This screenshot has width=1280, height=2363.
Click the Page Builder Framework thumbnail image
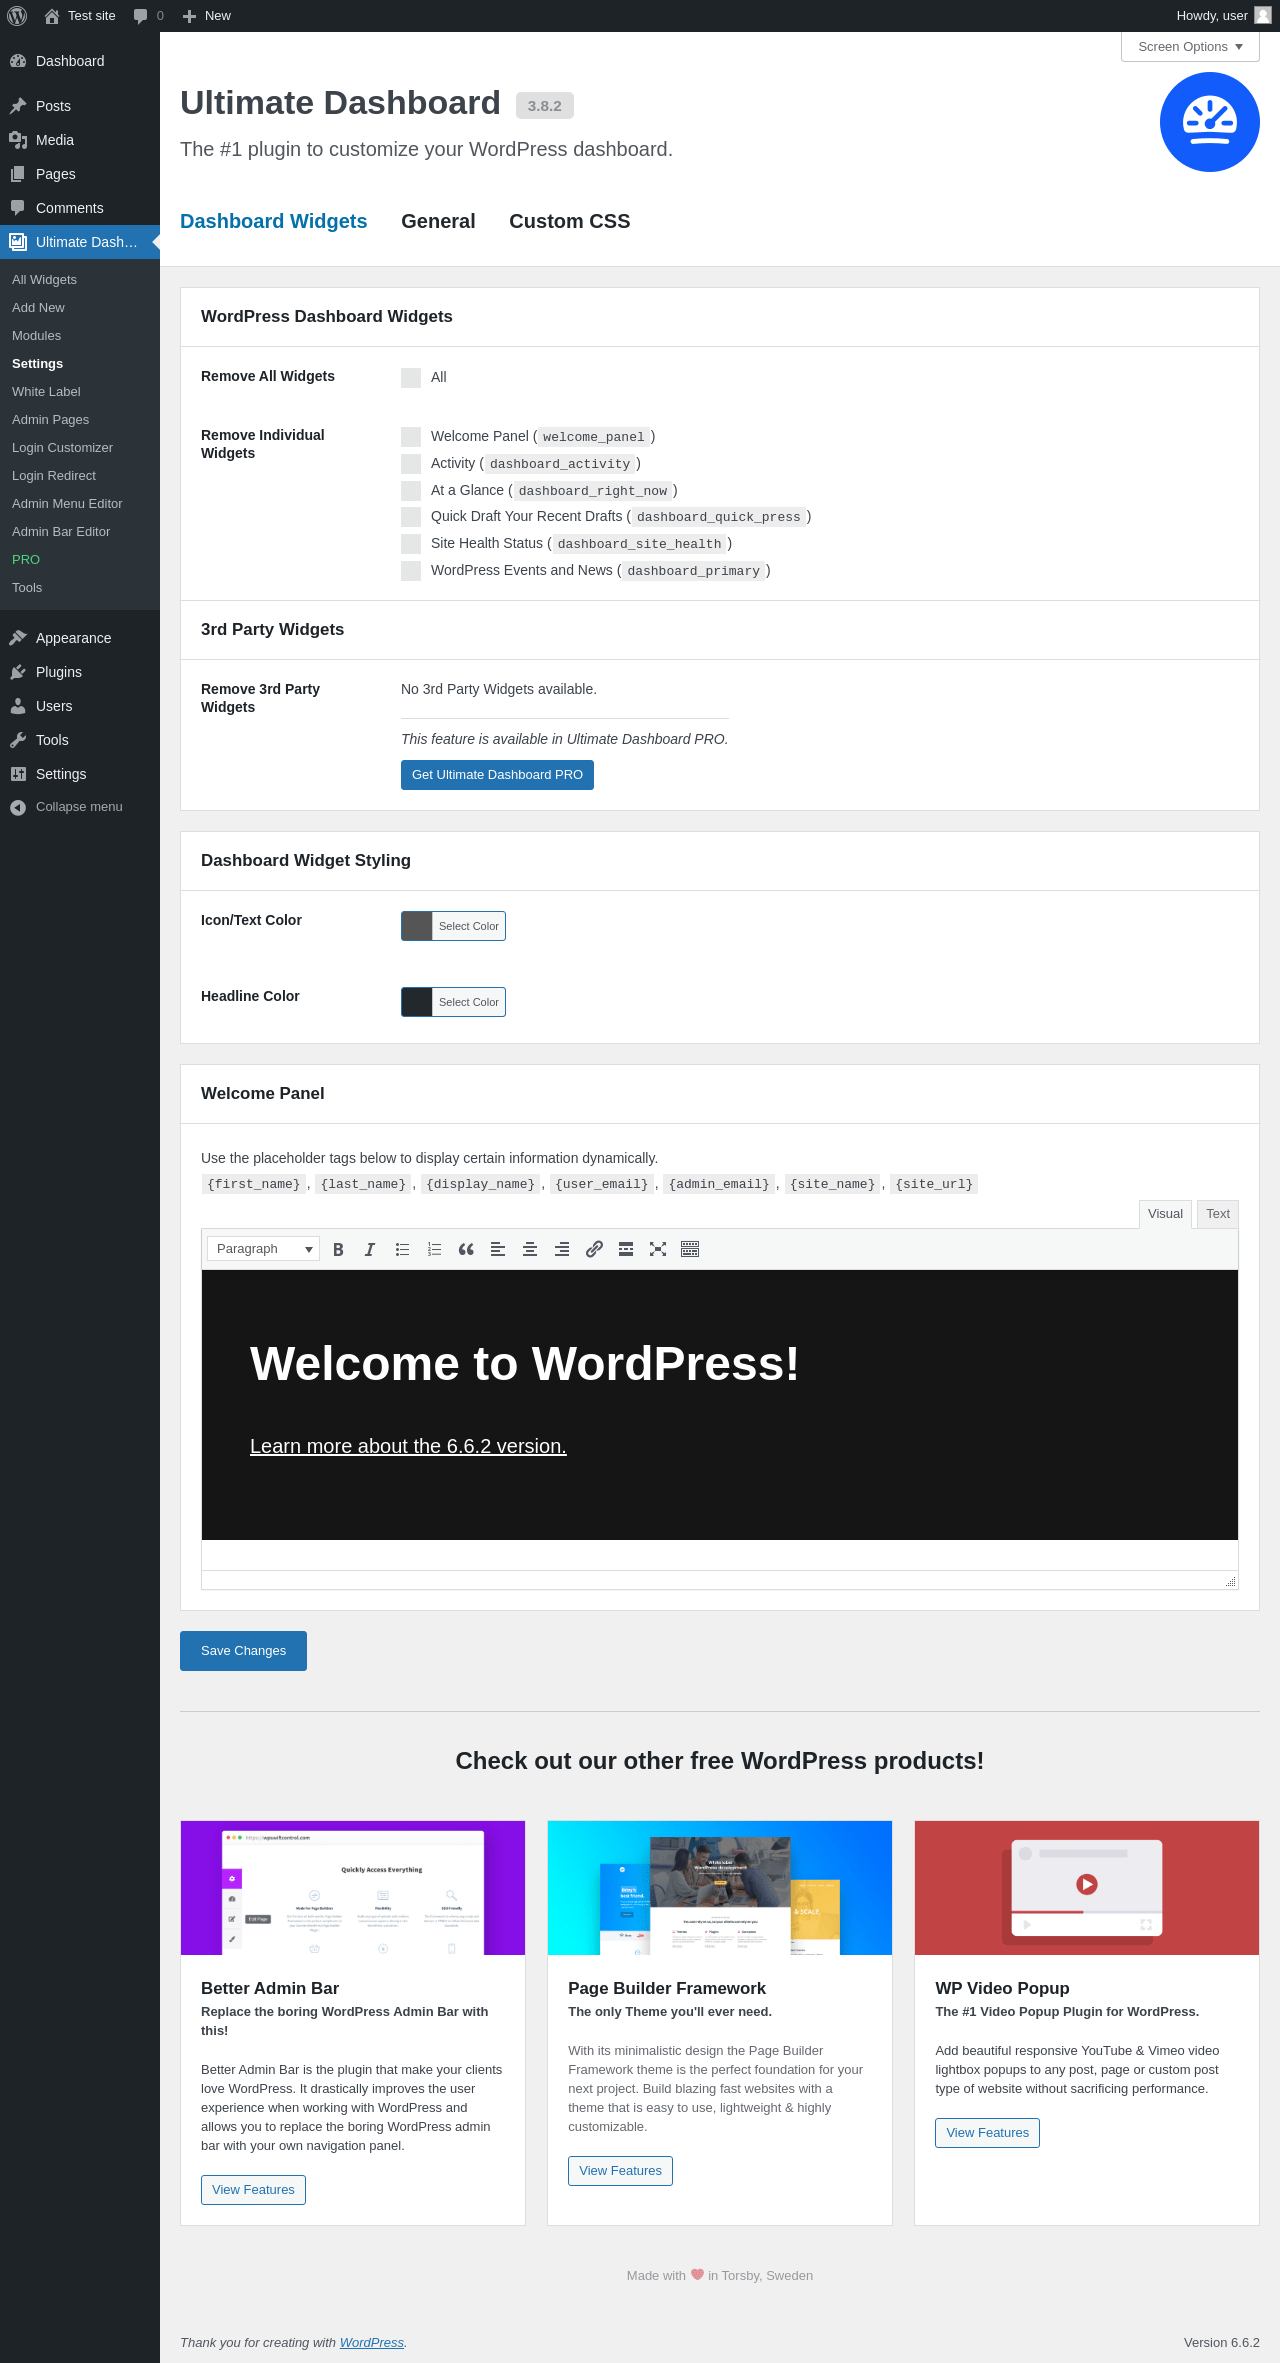[x=720, y=1888]
